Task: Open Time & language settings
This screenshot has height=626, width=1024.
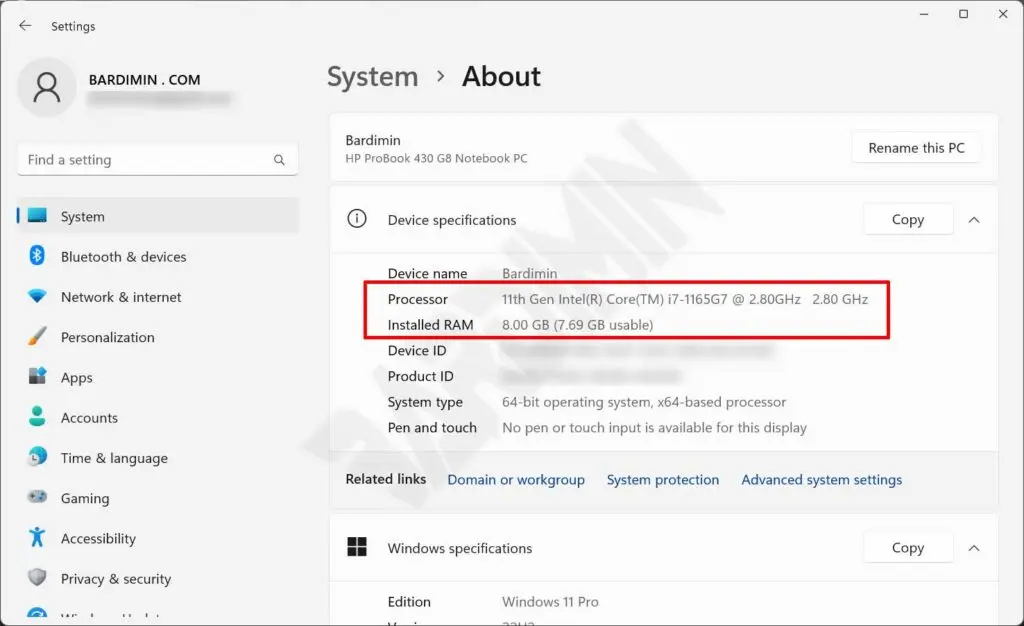Action: click(x=158, y=458)
